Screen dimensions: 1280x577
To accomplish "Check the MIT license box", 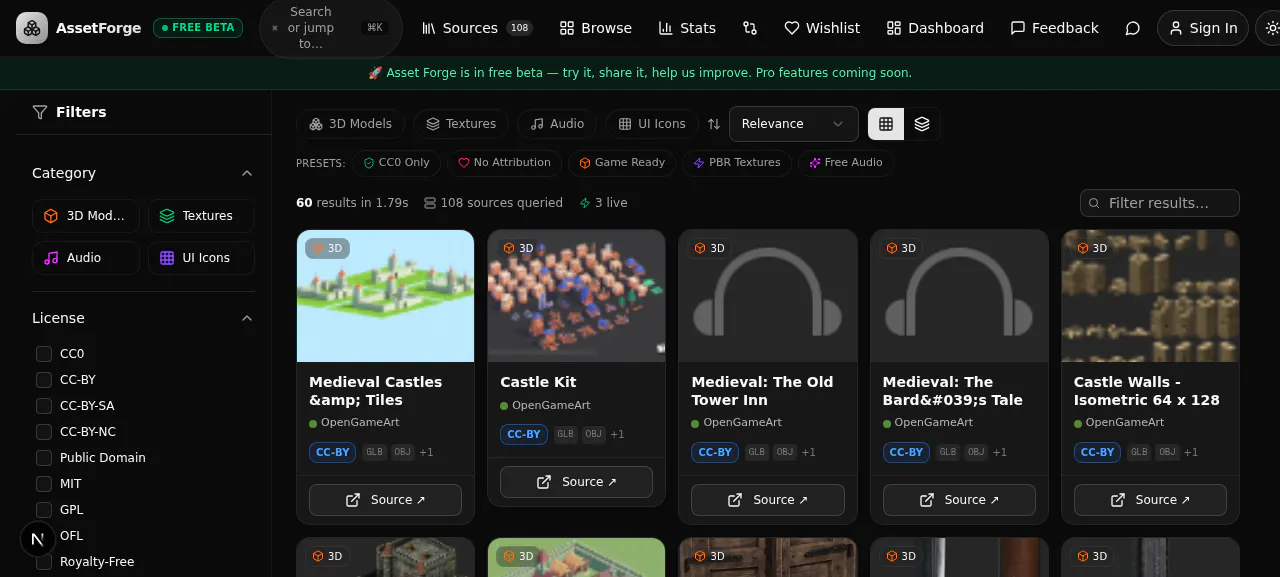I will click(x=44, y=484).
